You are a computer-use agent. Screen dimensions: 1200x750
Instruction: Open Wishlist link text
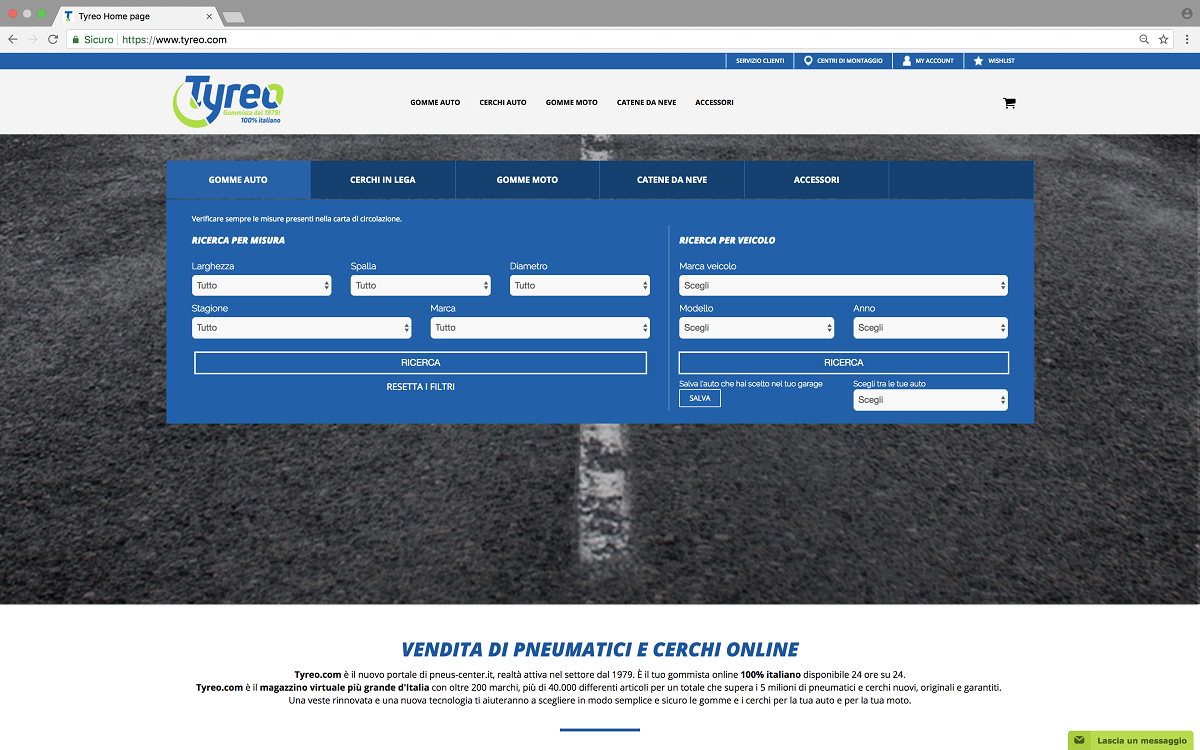point(1001,60)
